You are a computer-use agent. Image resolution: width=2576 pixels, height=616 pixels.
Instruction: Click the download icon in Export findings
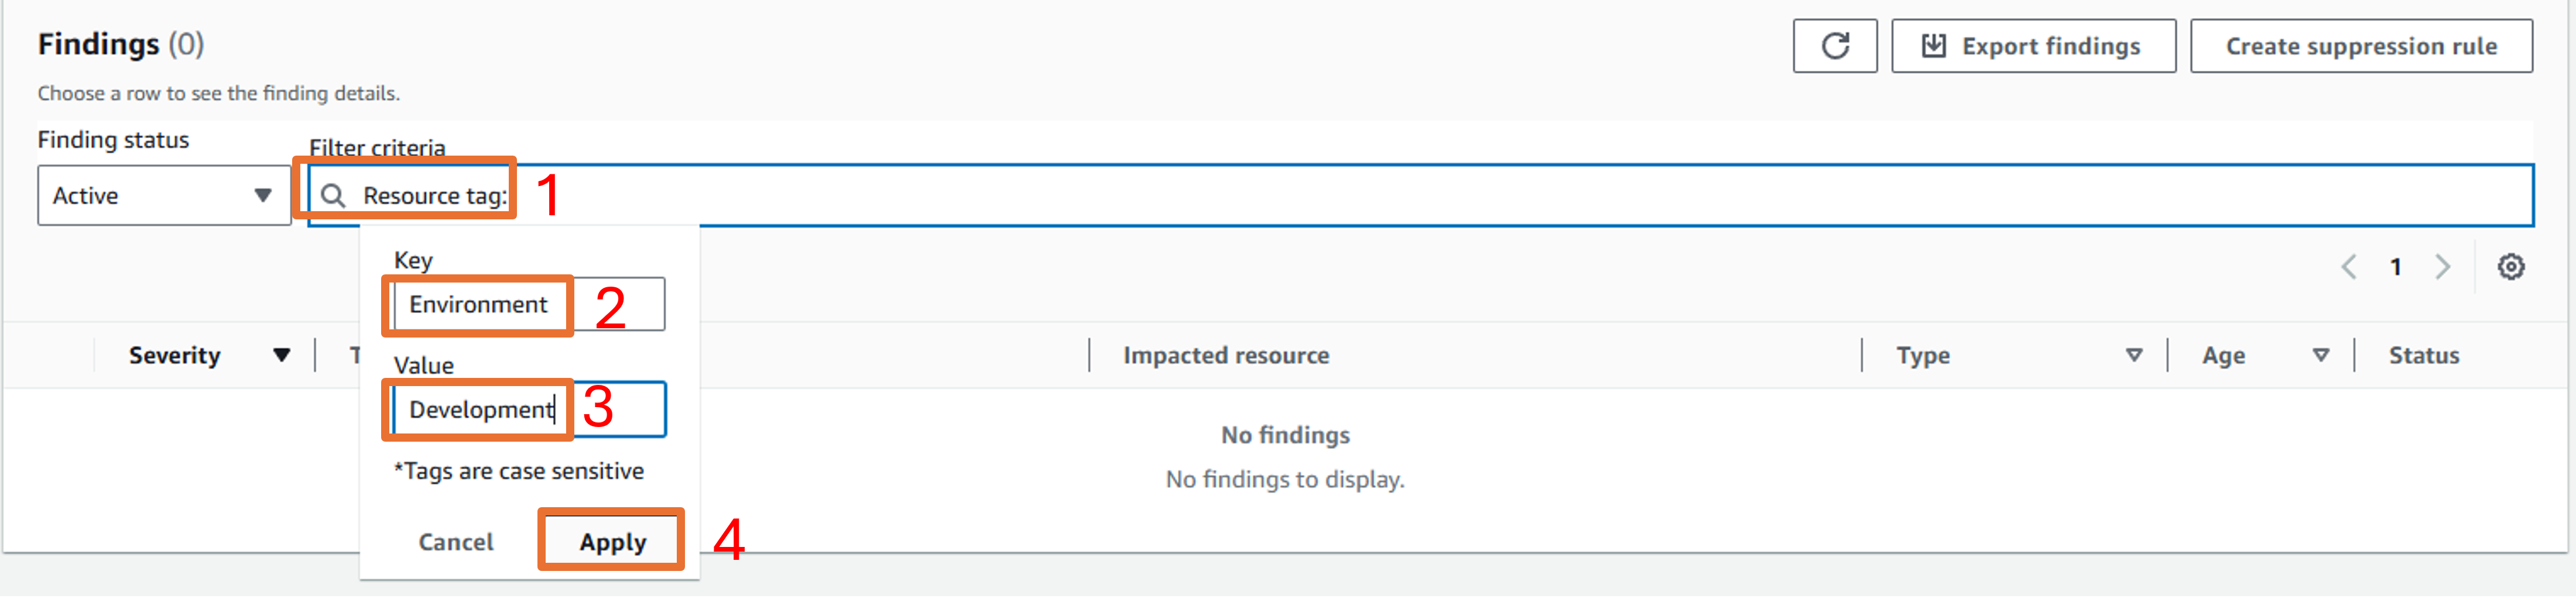click(1934, 46)
